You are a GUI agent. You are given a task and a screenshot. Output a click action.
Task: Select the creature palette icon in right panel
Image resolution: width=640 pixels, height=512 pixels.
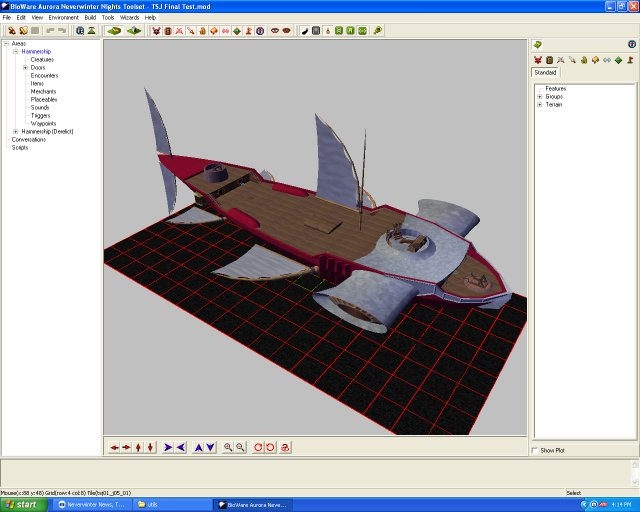pos(537,60)
